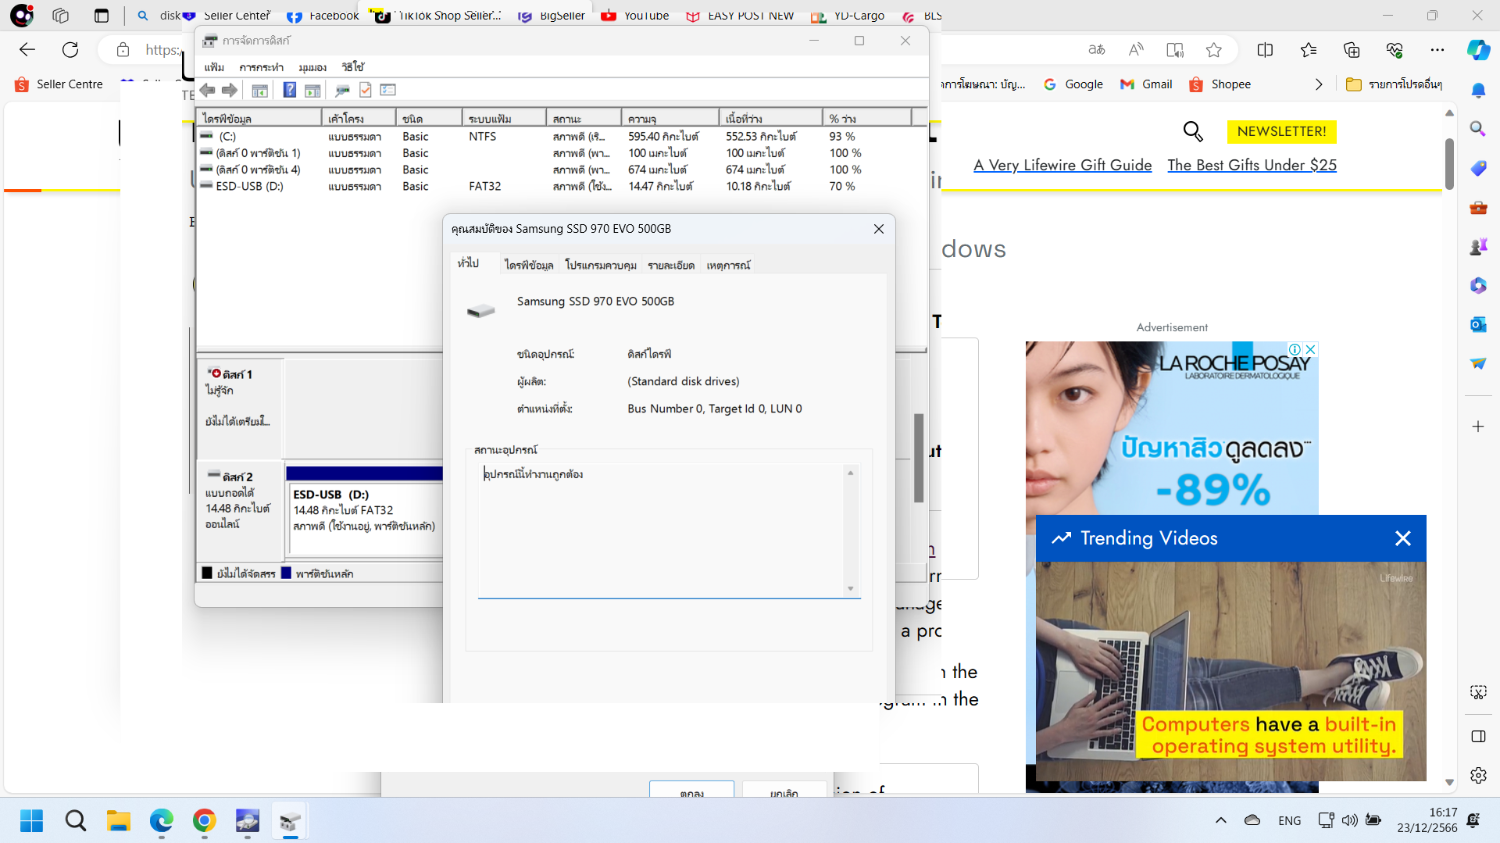Open Edge Settings and more ellipsis
The width and height of the screenshot is (1500, 843).
coord(1438,49)
